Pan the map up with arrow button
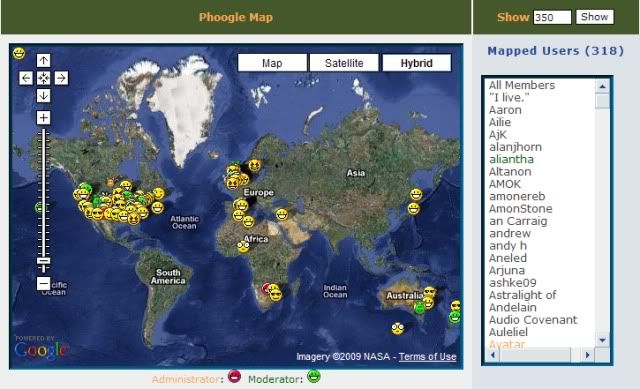The height and width of the screenshot is (389, 640). [x=44, y=61]
